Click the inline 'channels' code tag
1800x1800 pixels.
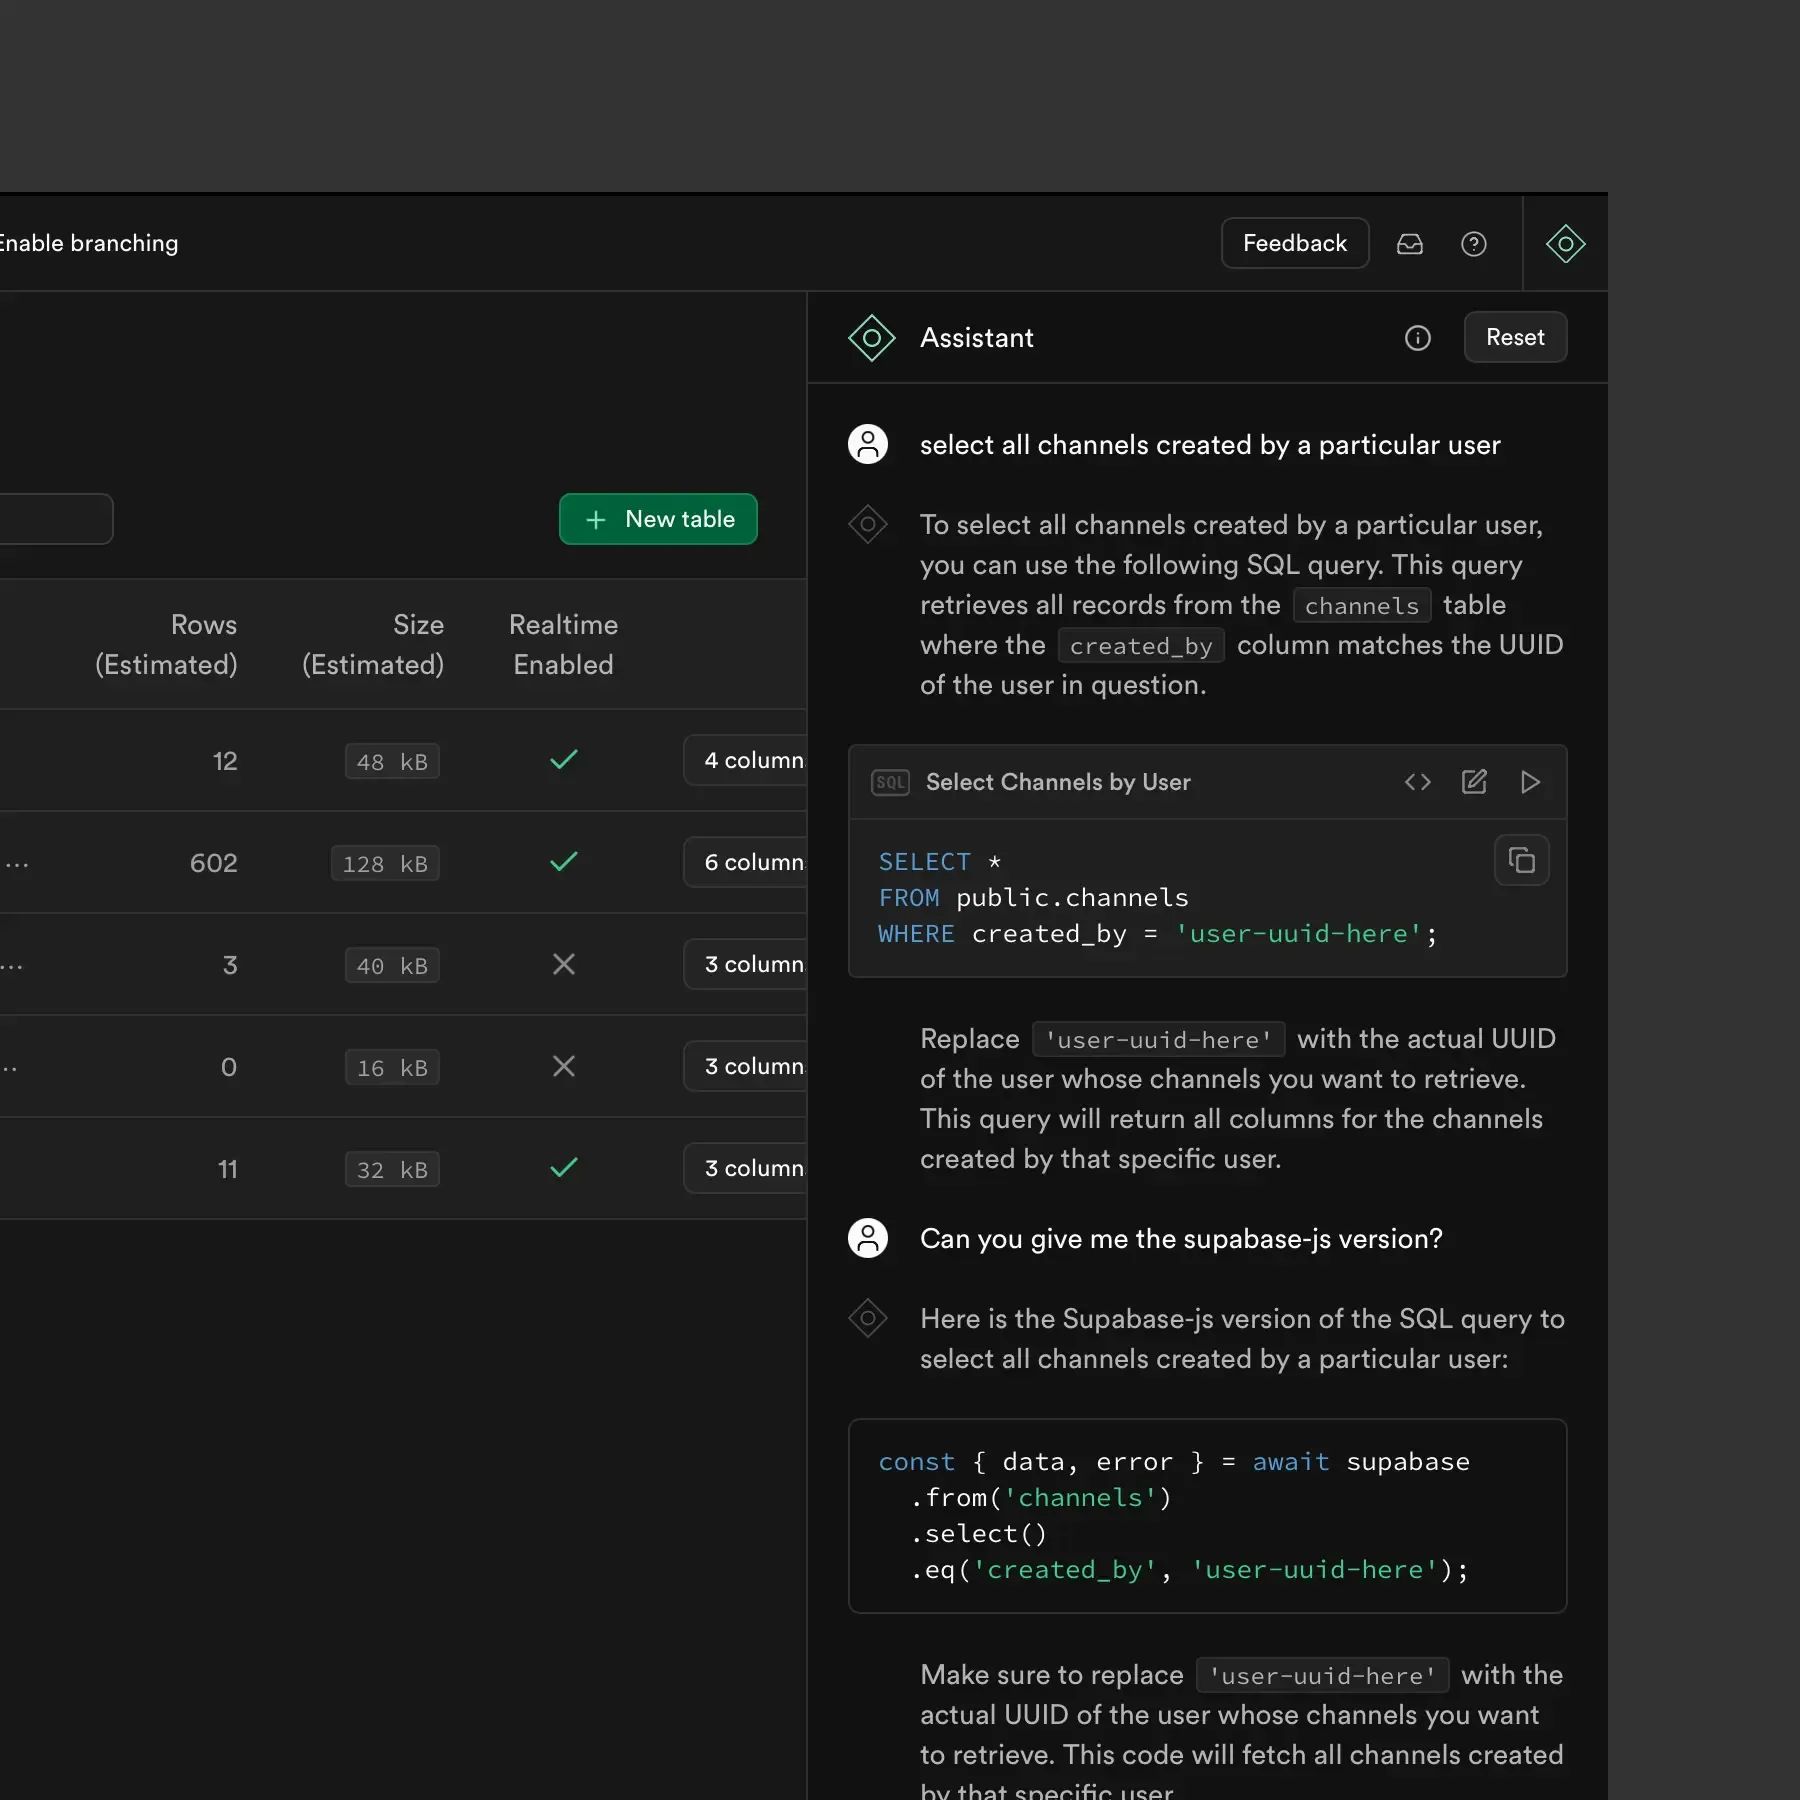[1362, 605]
